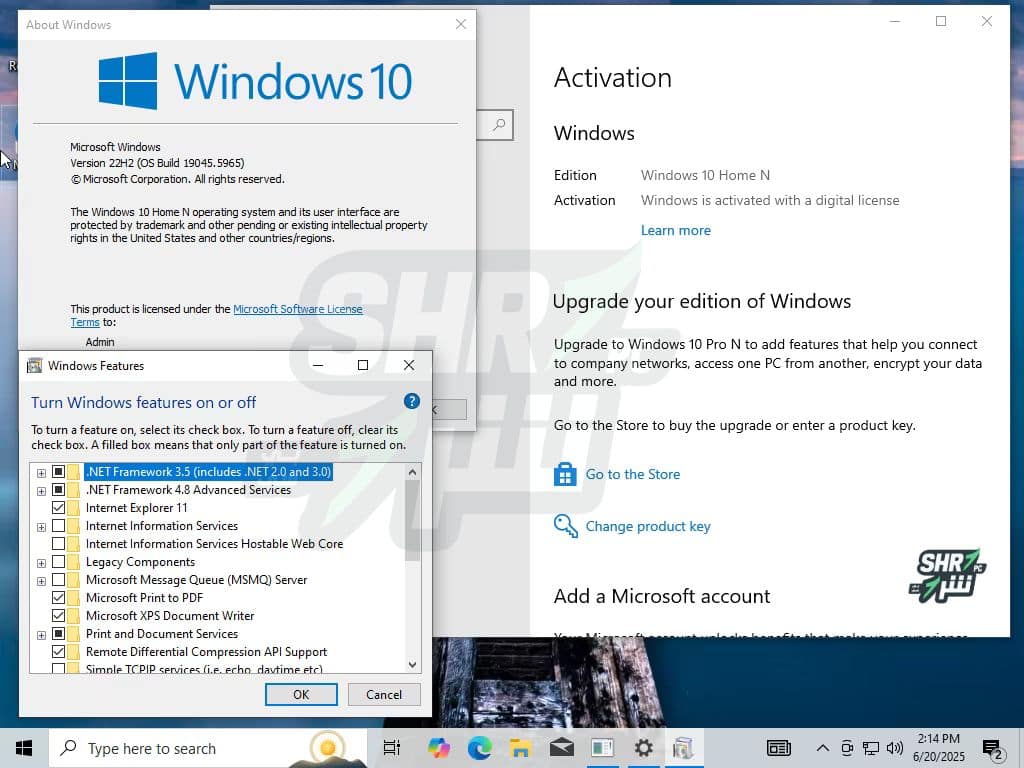Uncheck Remote Differential Compression API Support
The width and height of the screenshot is (1024, 768).
(x=58, y=651)
